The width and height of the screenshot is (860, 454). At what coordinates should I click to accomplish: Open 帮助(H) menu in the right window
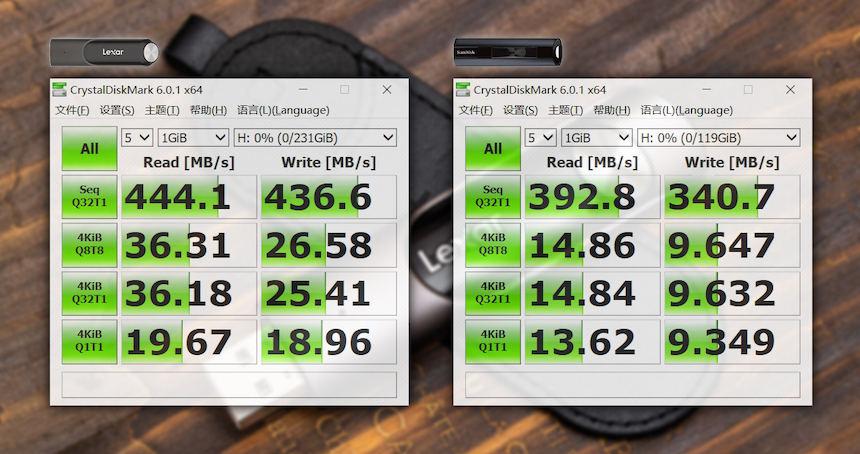[x=612, y=110]
